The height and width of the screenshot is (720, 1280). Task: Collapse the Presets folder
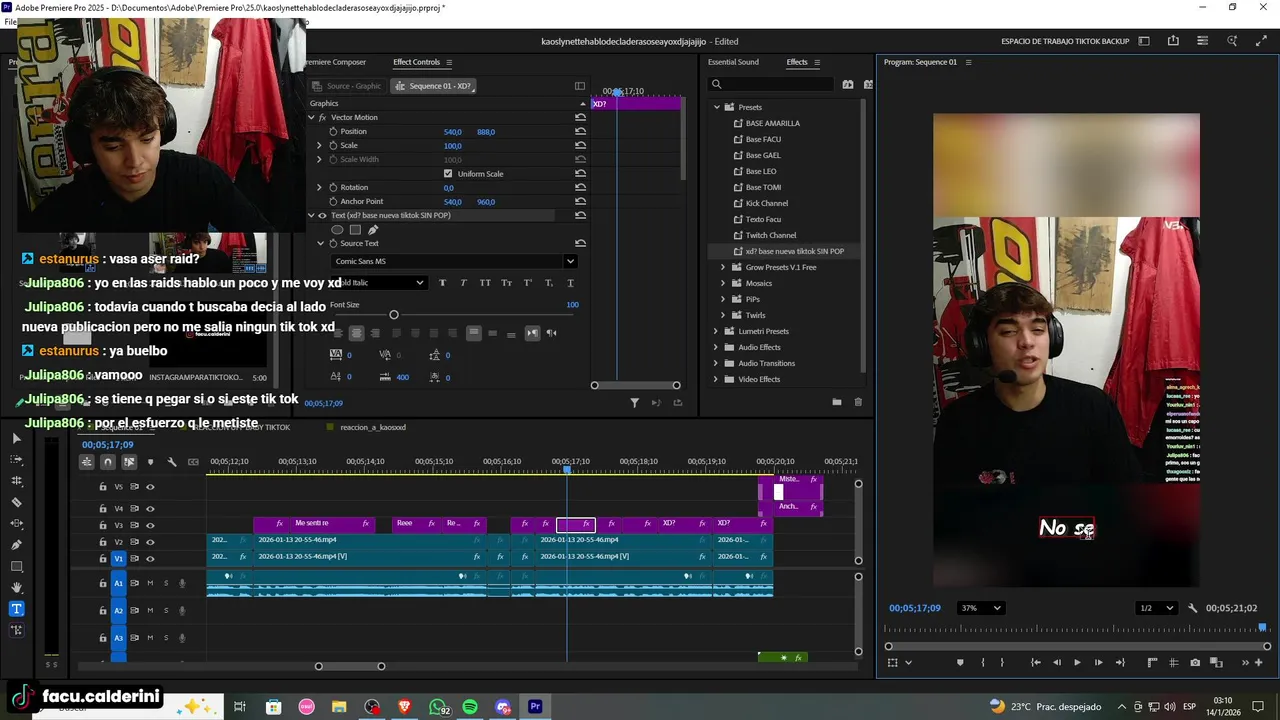[x=716, y=107]
